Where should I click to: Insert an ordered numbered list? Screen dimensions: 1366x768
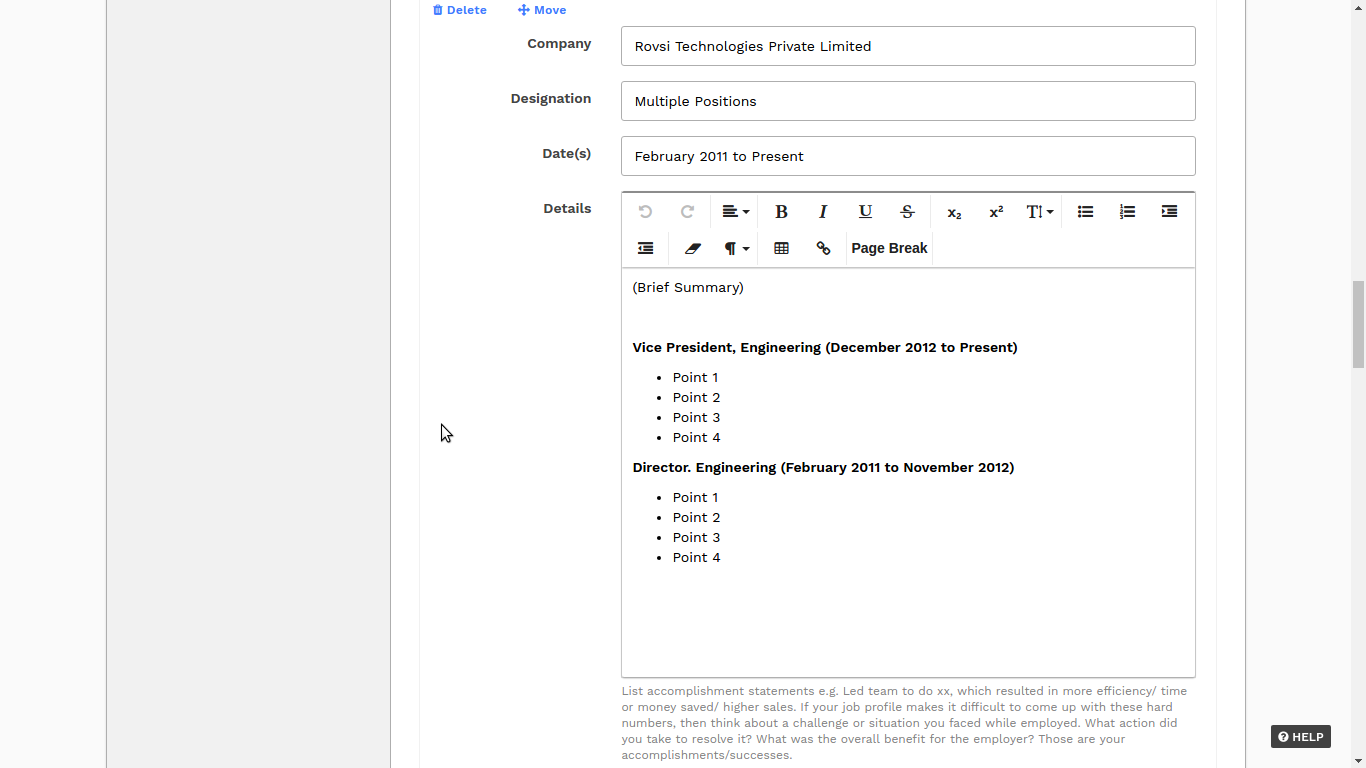pos(1127,212)
